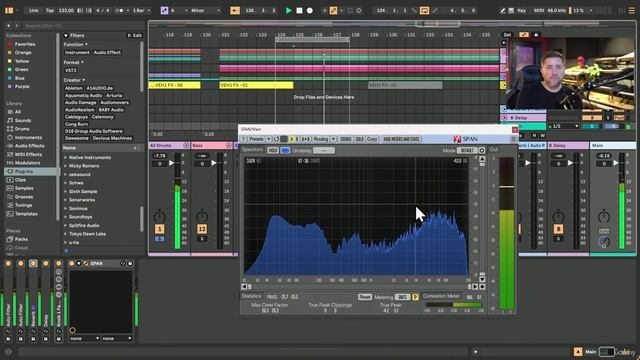Image resolution: width=640 pixels, height=360 pixels.
Task: Click the Link button
Action: point(33,11)
